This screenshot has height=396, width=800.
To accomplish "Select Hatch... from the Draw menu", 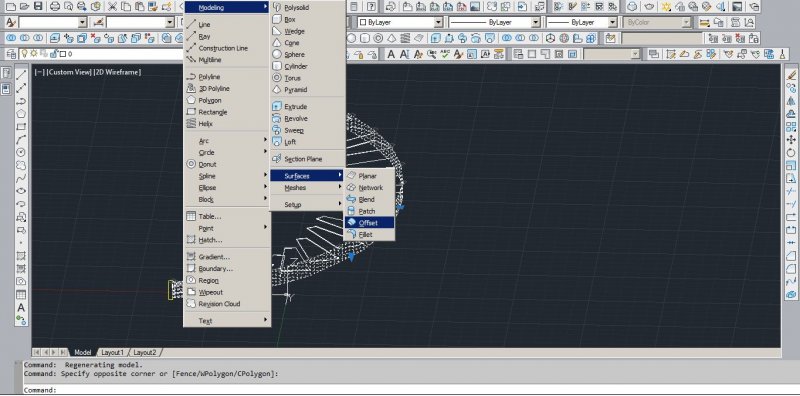I will click(227, 240).
